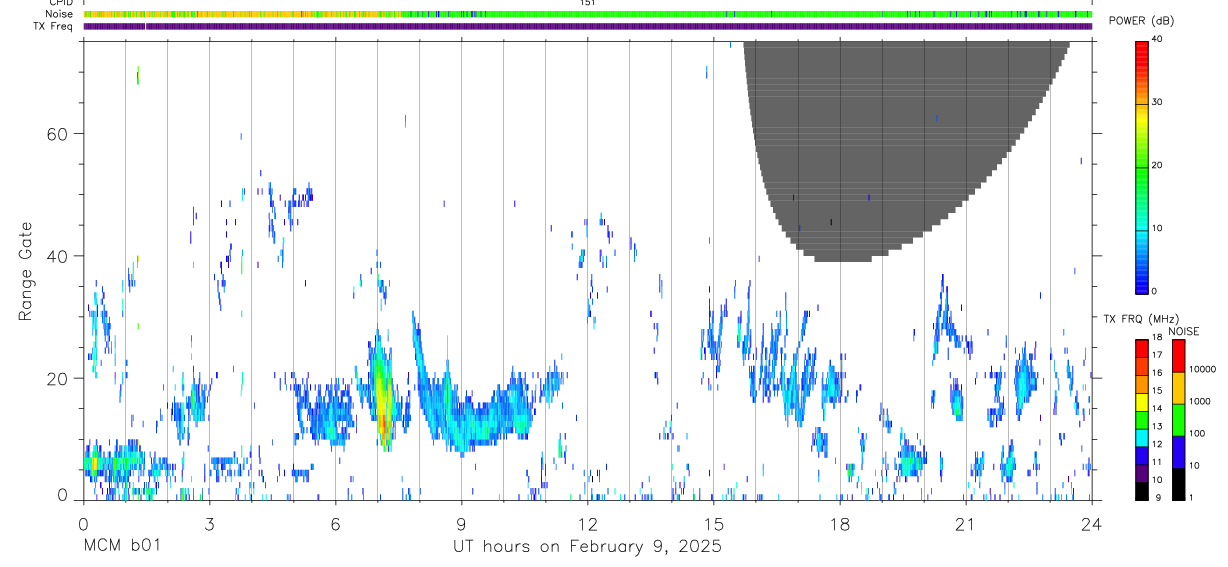
Task: Click the x-axis tick label 21
Action: (965, 523)
